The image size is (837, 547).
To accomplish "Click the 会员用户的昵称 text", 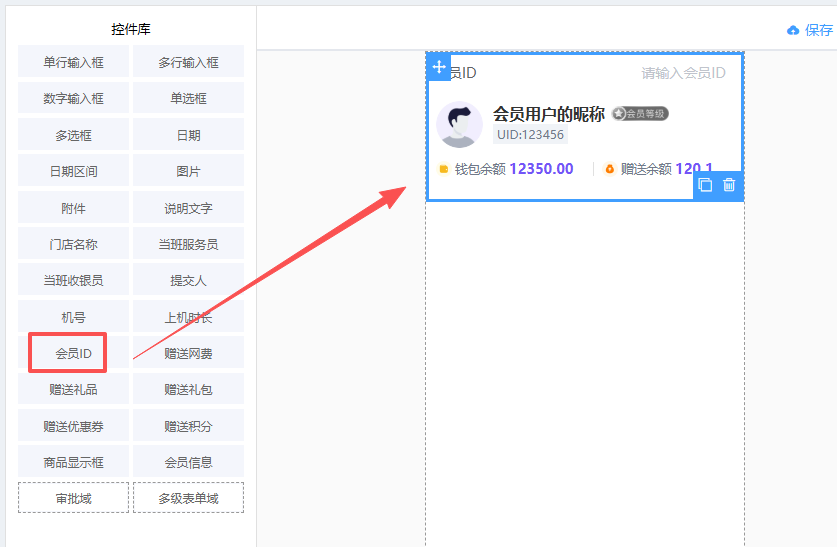I will pyautogui.click(x=549, y=114).
